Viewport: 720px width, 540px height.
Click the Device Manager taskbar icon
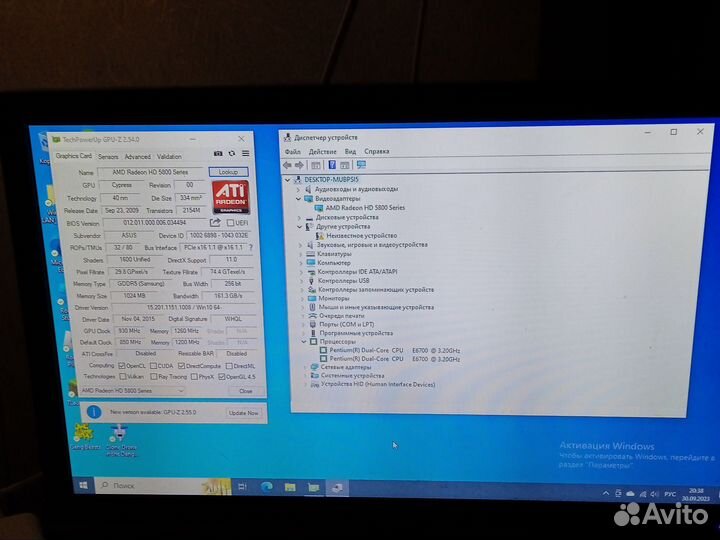(338, 488)
